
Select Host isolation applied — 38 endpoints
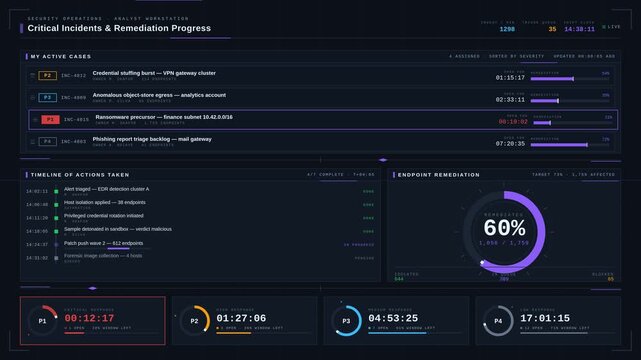click(x=105, y=203)
